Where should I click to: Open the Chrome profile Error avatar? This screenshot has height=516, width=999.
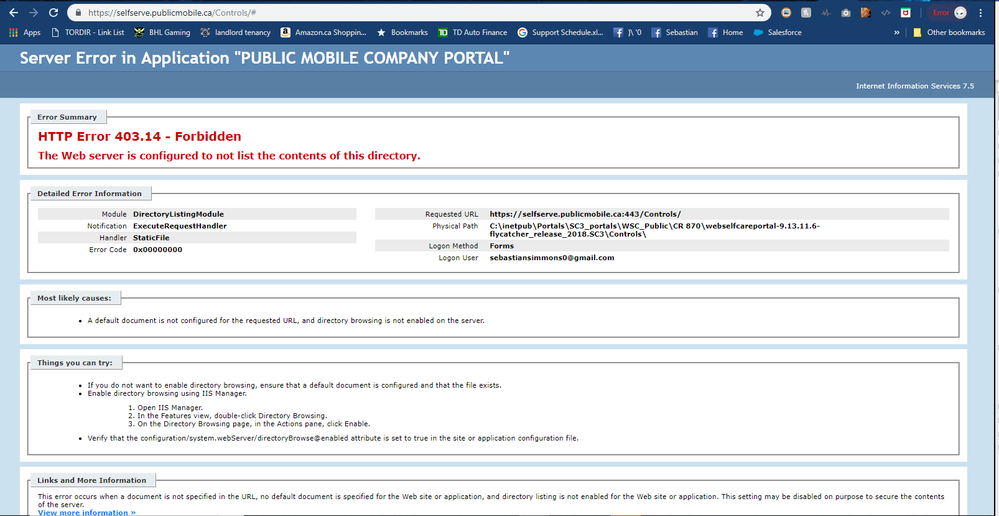tap(948, 13)
